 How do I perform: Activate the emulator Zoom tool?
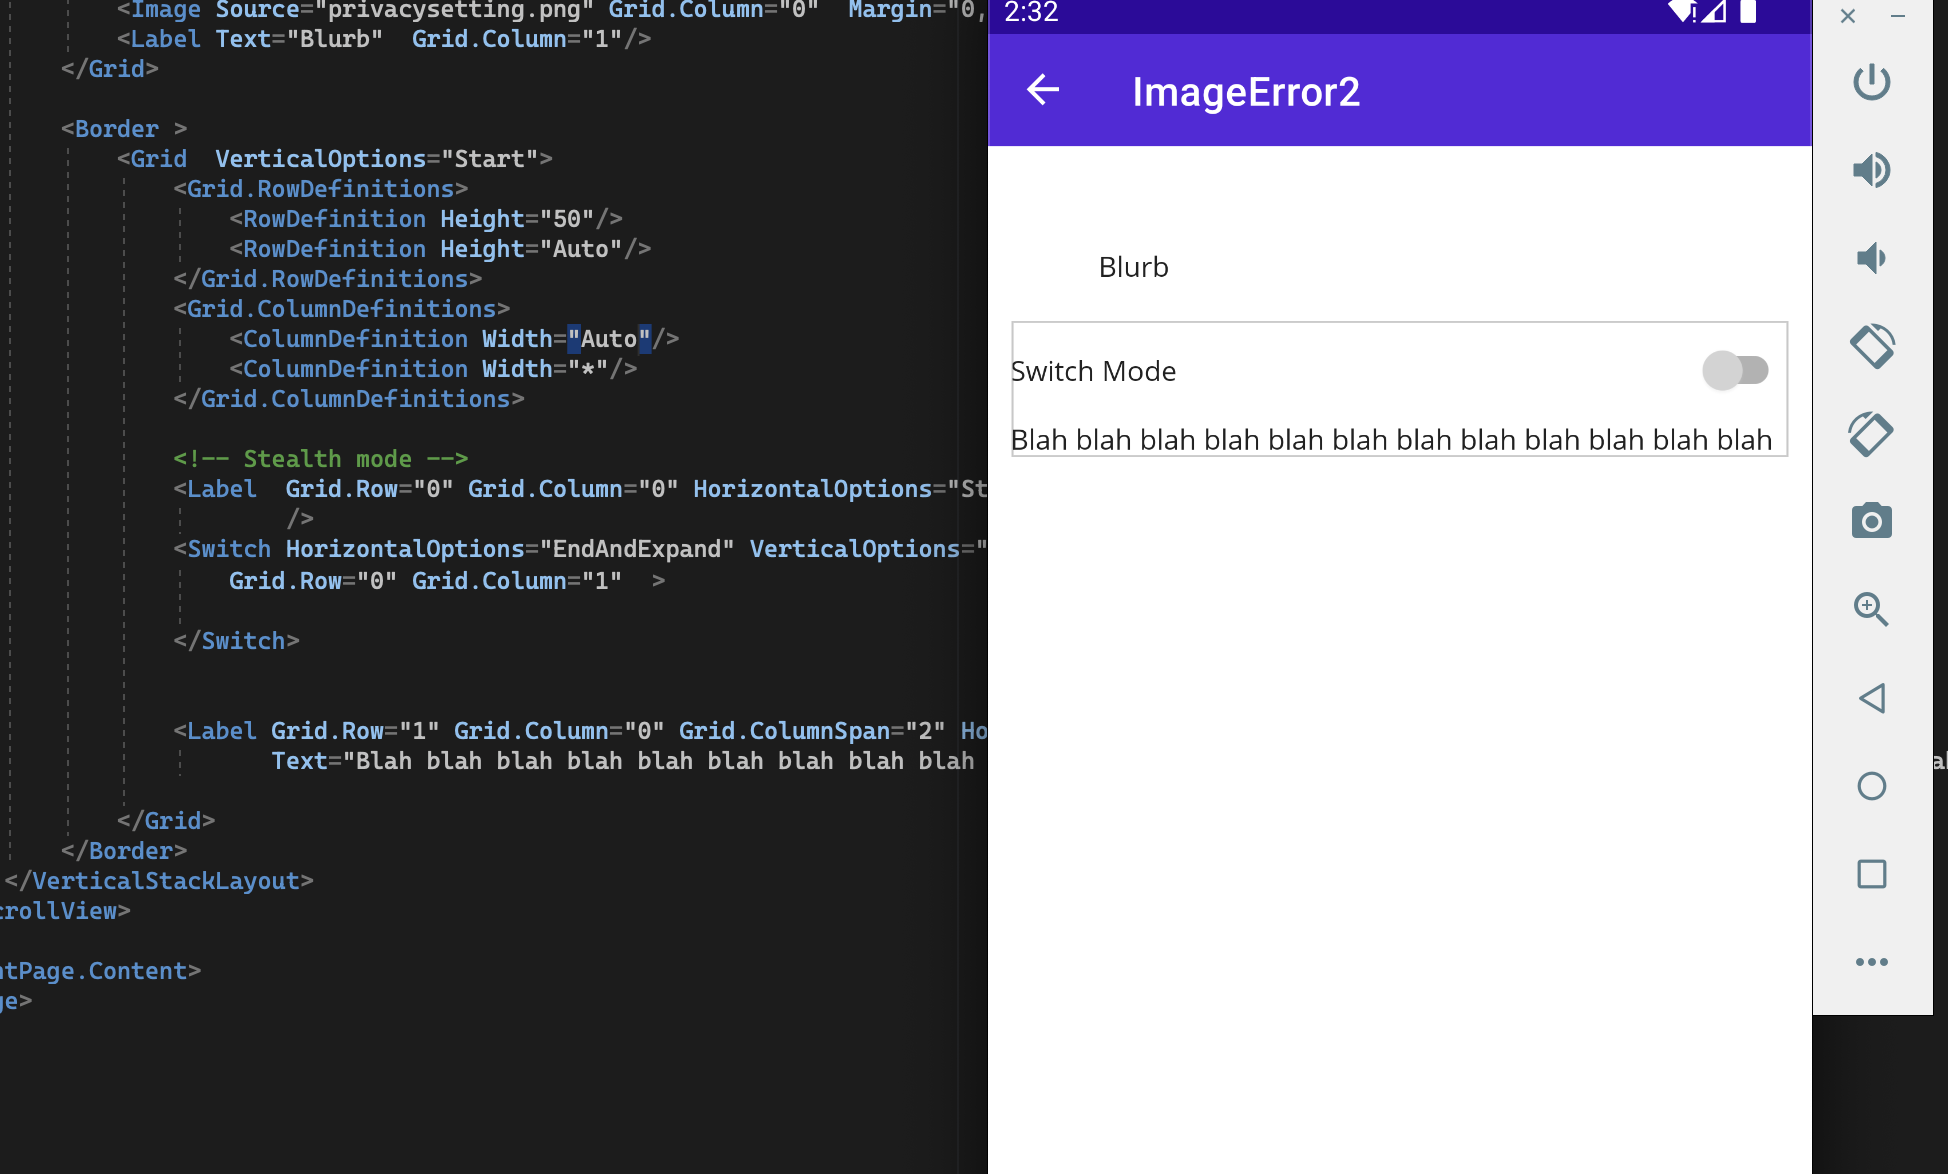(x=1872, y=610)
